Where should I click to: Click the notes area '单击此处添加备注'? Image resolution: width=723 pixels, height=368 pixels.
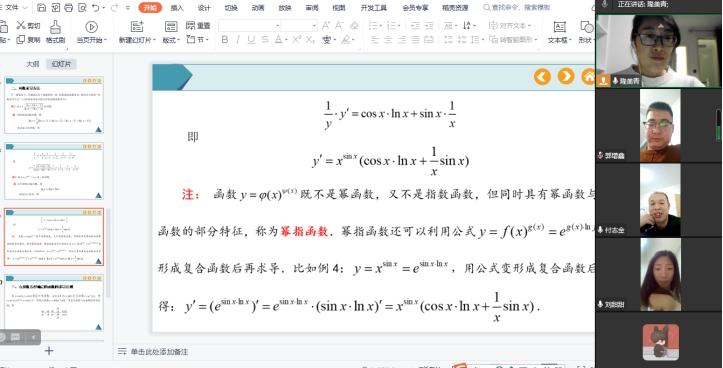point(159,352)
